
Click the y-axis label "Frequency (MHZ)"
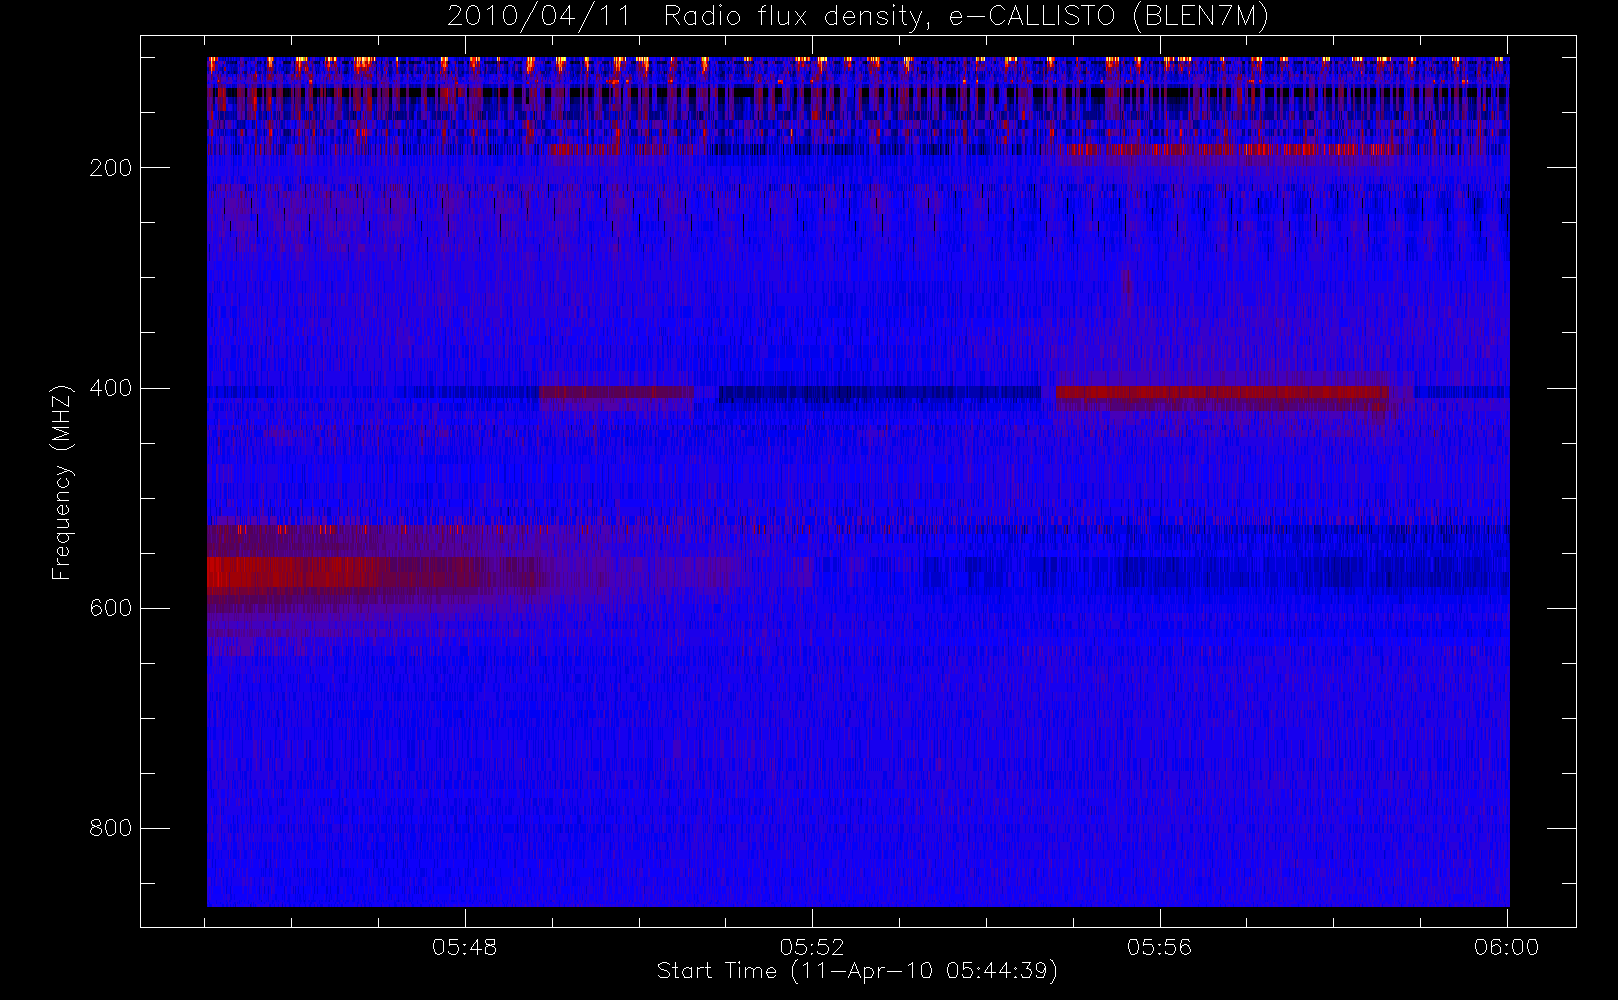[x=62, y=482]
